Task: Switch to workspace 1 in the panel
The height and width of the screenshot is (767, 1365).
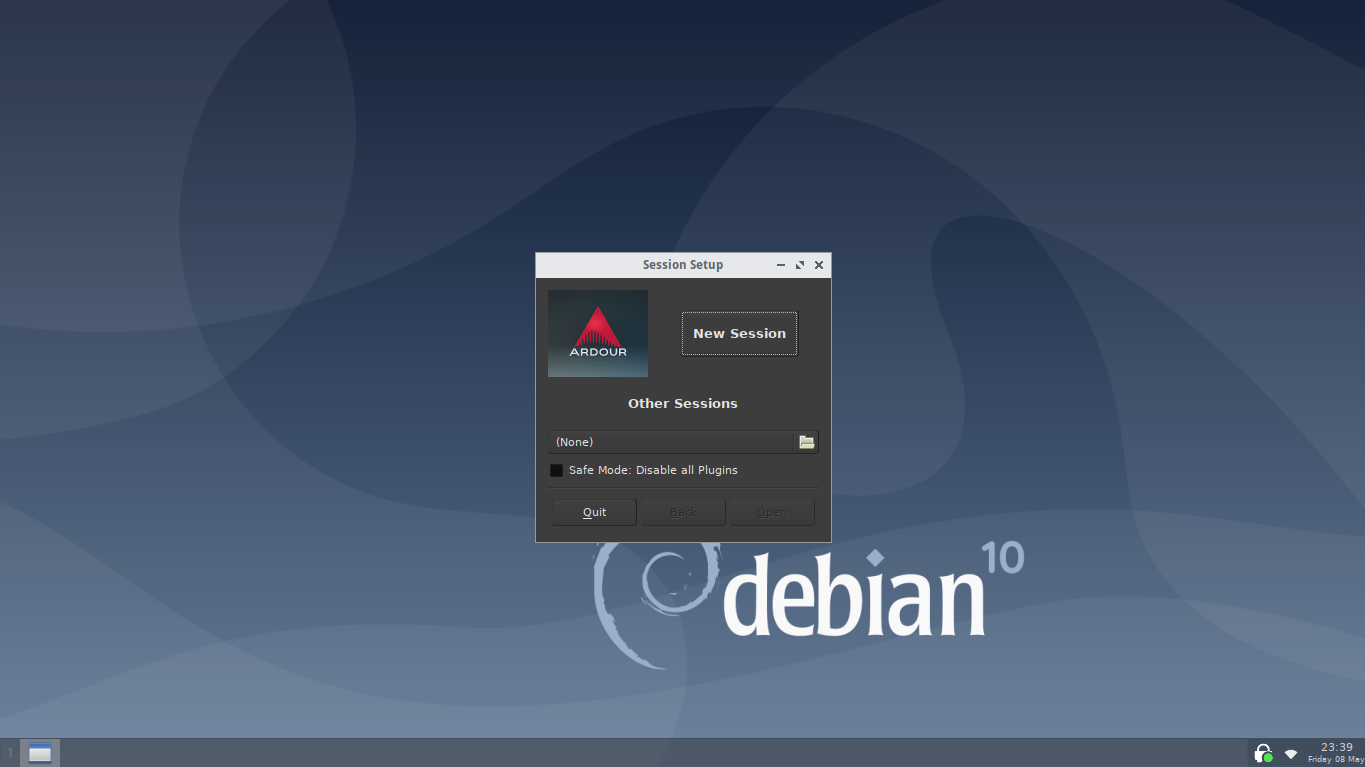Action: click(10, 753)
